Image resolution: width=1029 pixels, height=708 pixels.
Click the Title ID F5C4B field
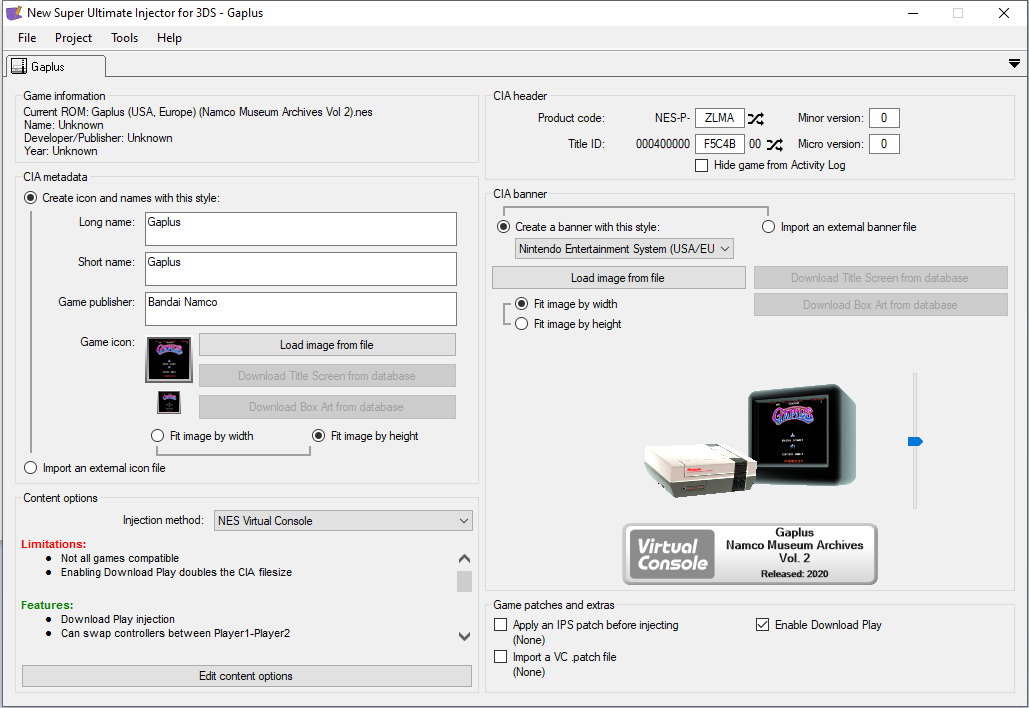[720, 144]
